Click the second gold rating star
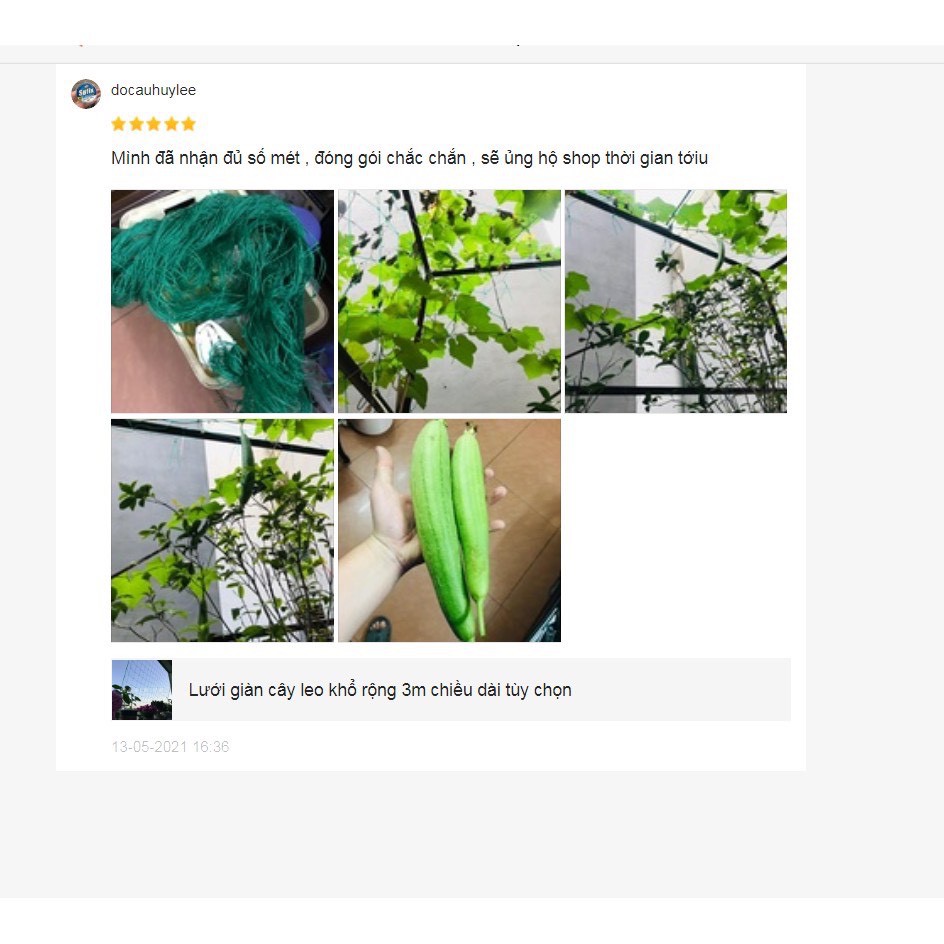 [137, 124]
